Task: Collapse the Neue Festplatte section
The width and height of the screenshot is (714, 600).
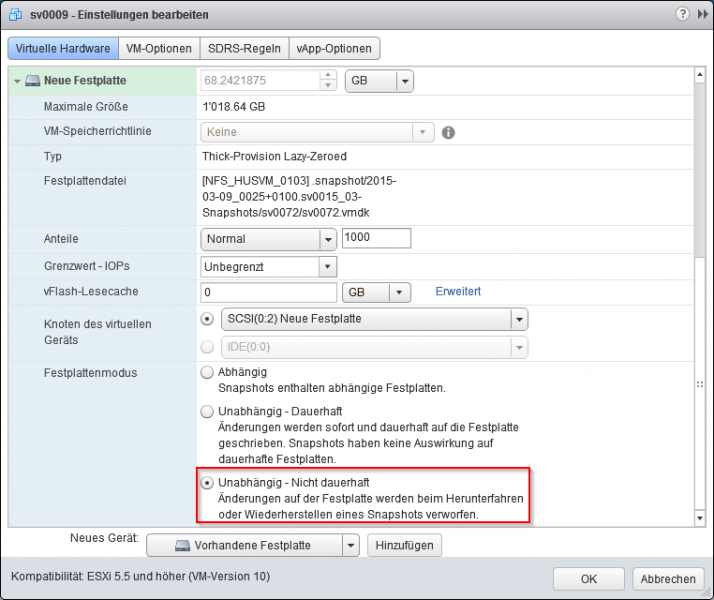Action: [17, 81]
